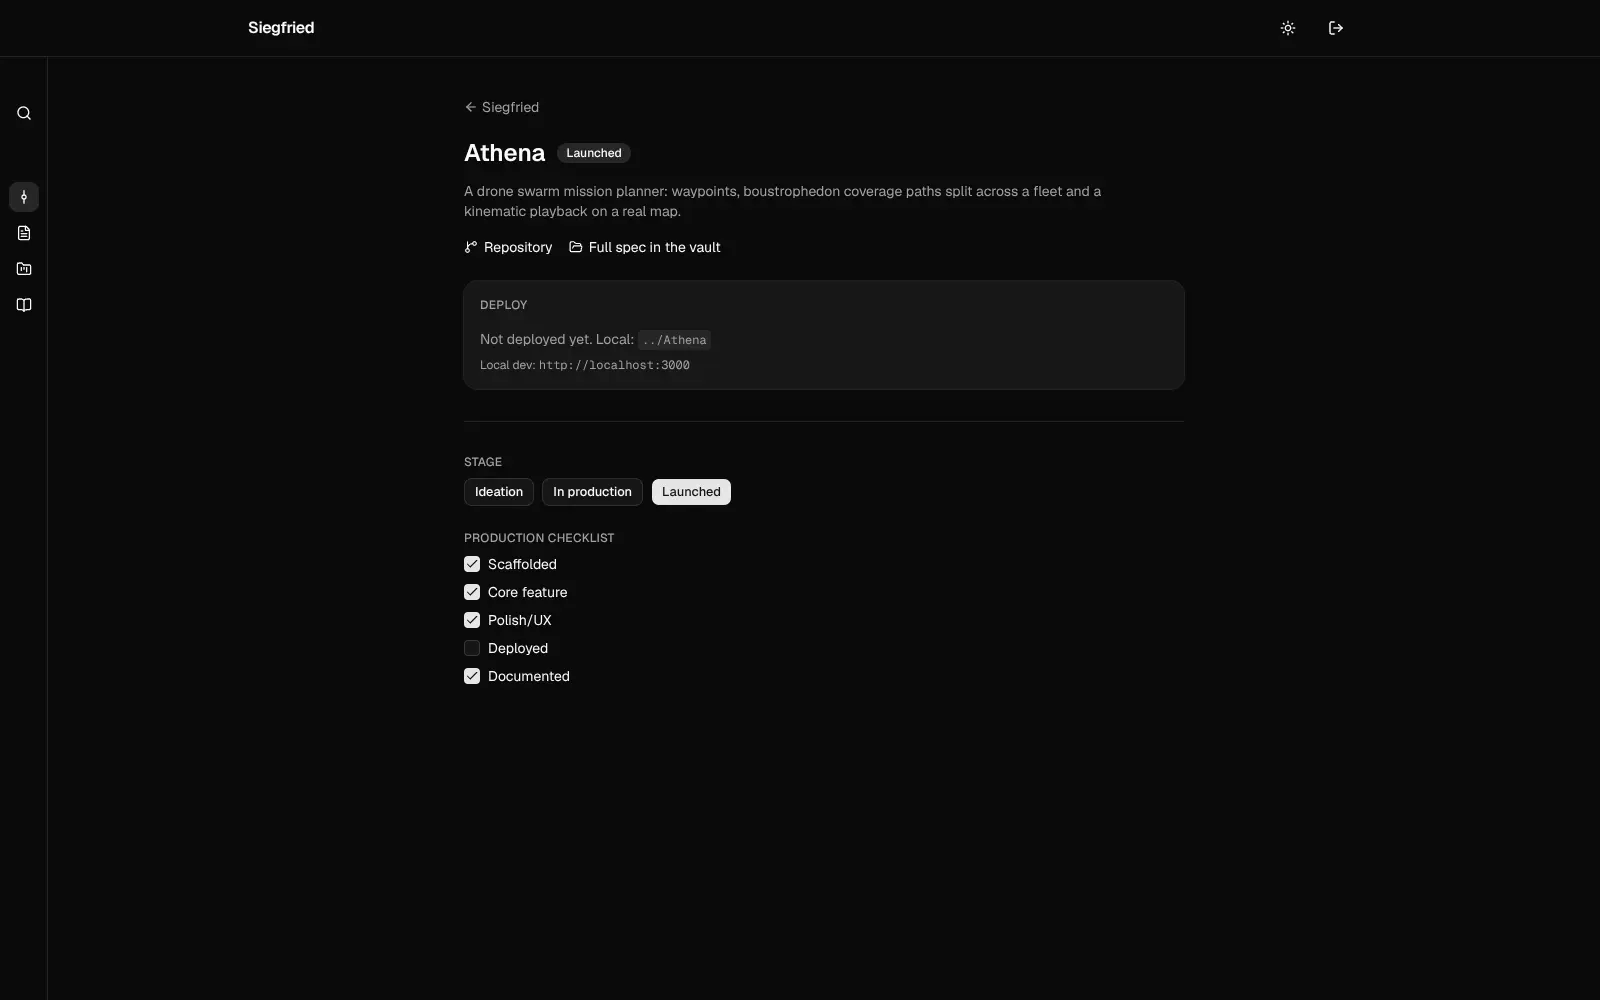The height and width of the screenshot is (1000, 1600).
Task: Open the folder chart icon in the sidebar
Action: [x=24, y=269]
